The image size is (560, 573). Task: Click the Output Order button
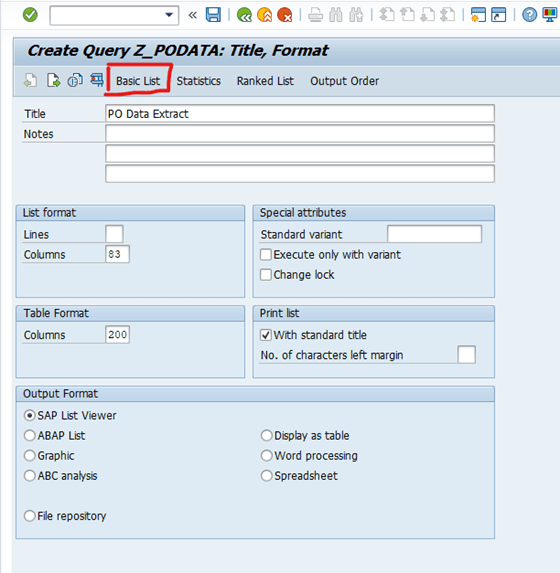coord(344,81)
